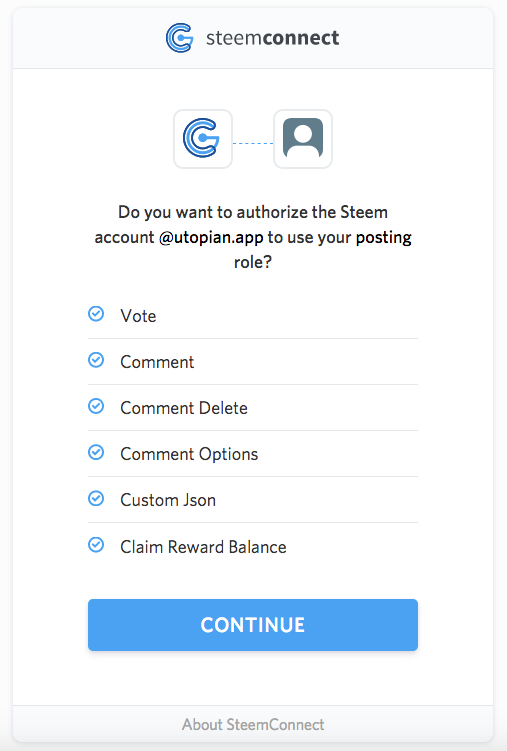This screenshot has width=507, height=751.
Task: Open the About SteemConnect link
Action: (253, 725)
